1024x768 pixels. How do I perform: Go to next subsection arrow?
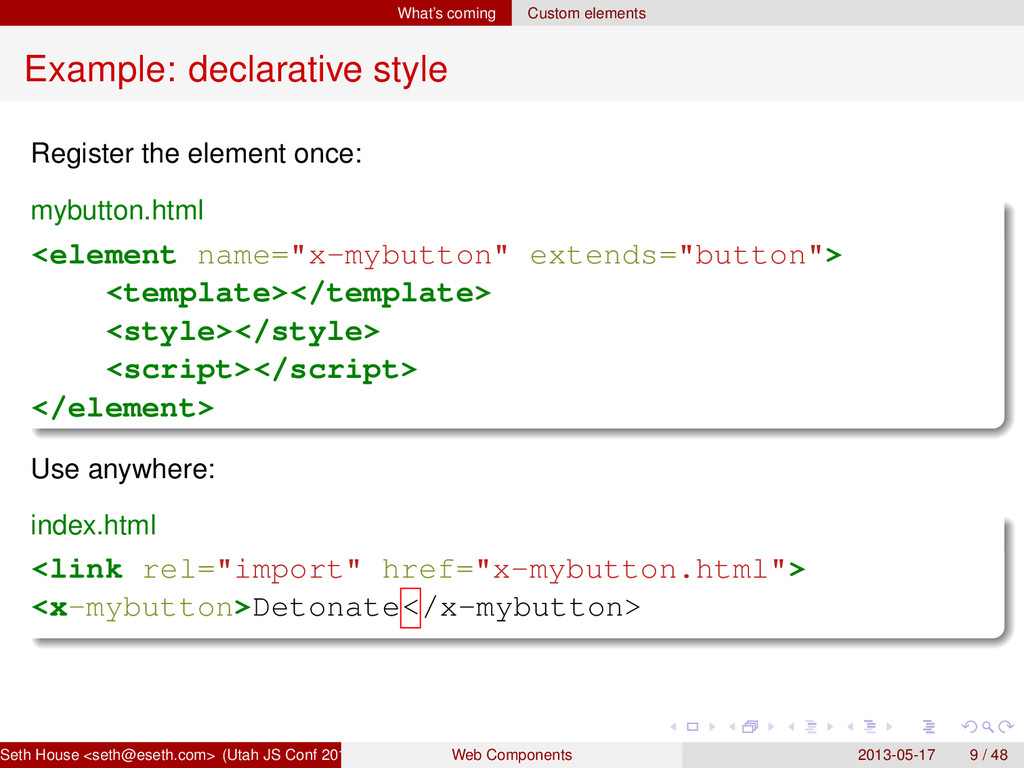828,725
